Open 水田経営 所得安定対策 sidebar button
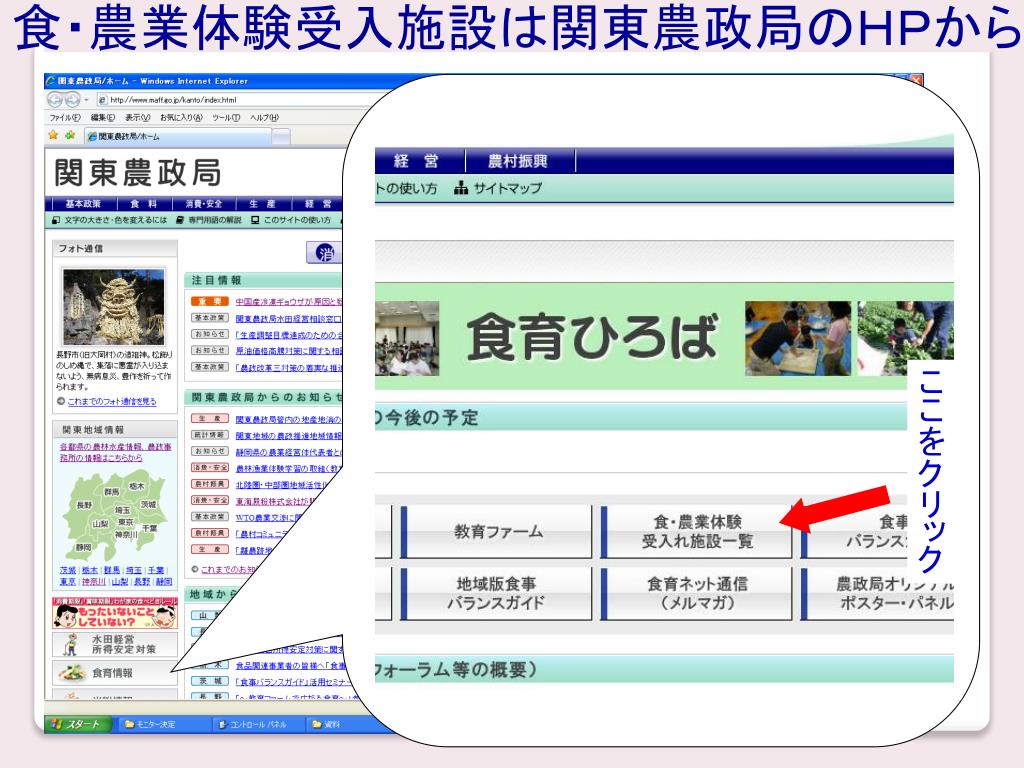The image size is (1024, 768). pyautogui.click(x=114, y=645)
